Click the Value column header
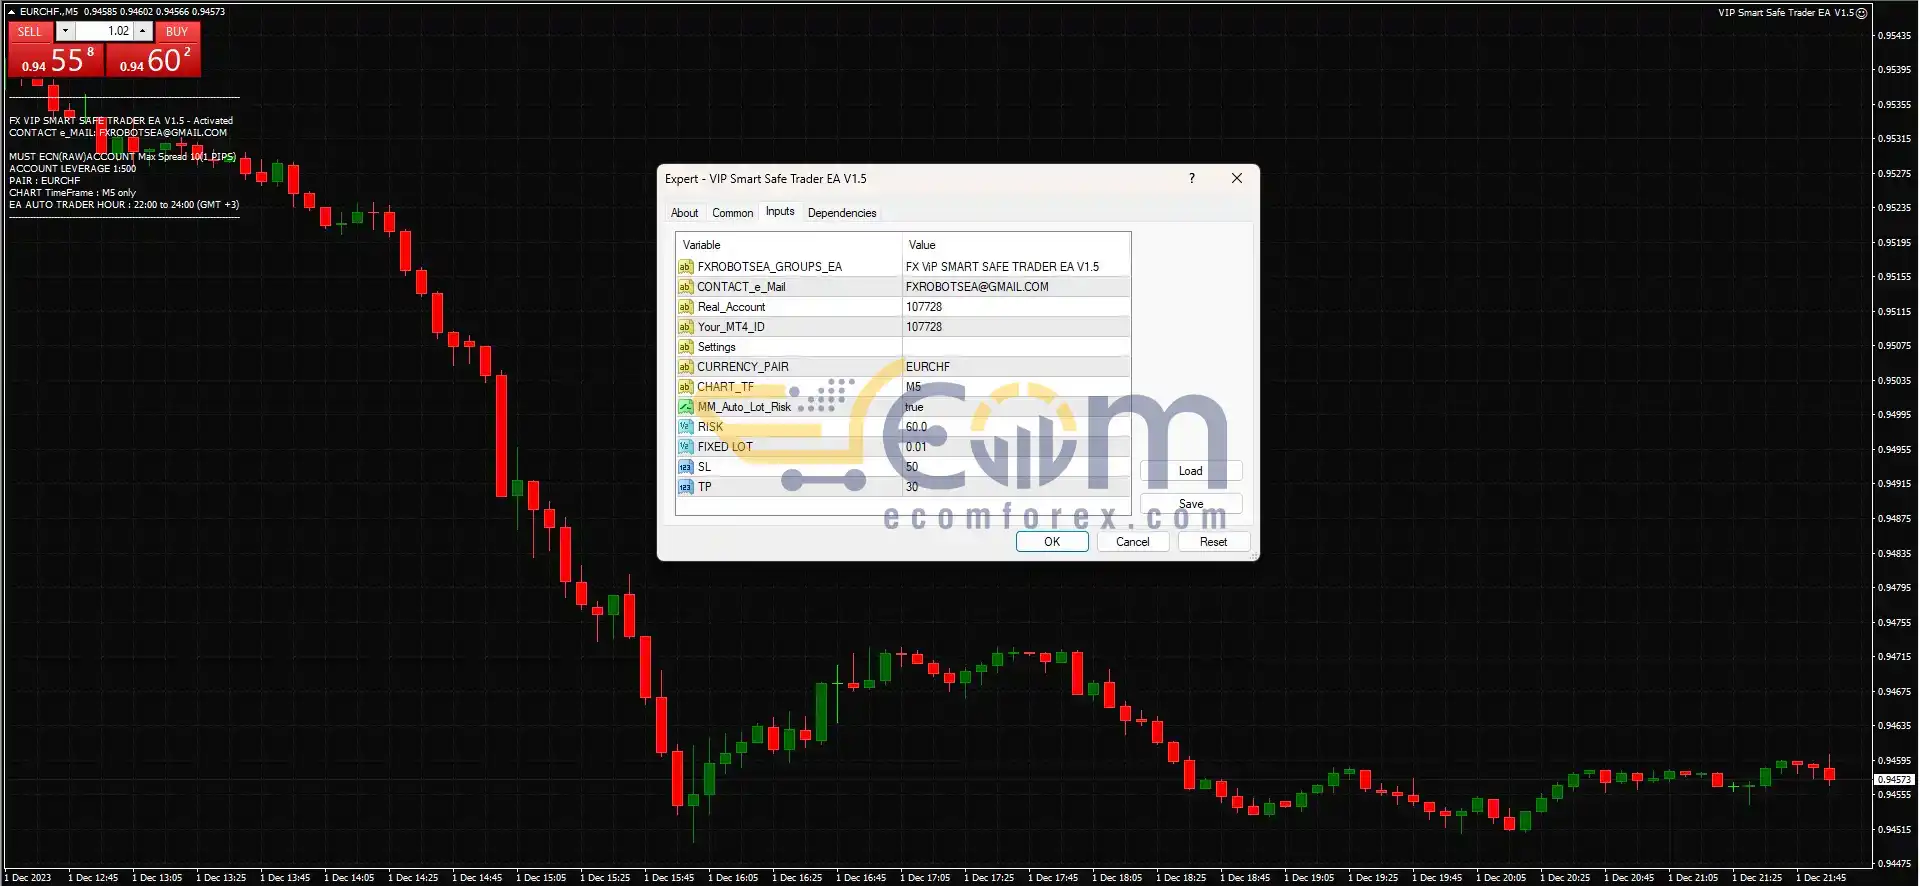The image size is (1920, 886). pos(1016,245)
